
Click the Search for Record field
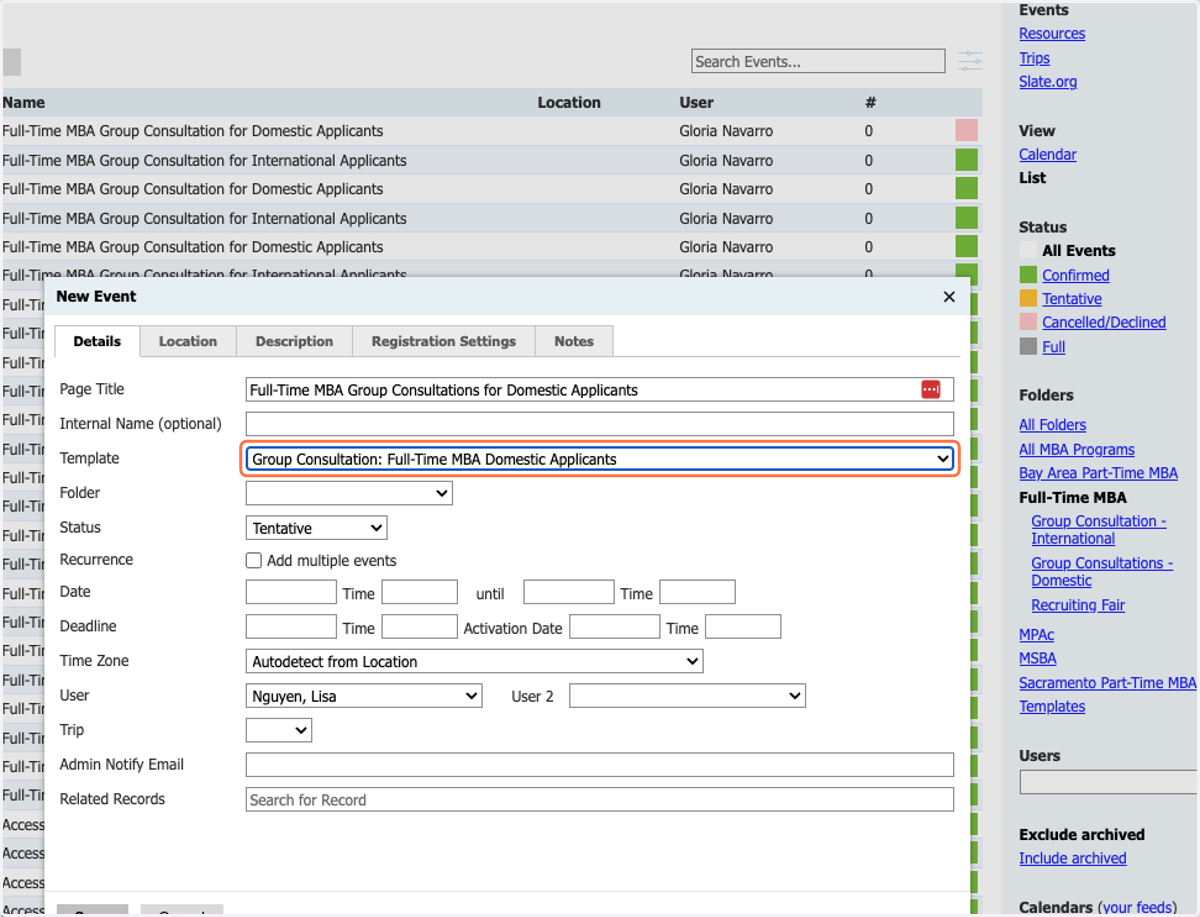[600, 800]
